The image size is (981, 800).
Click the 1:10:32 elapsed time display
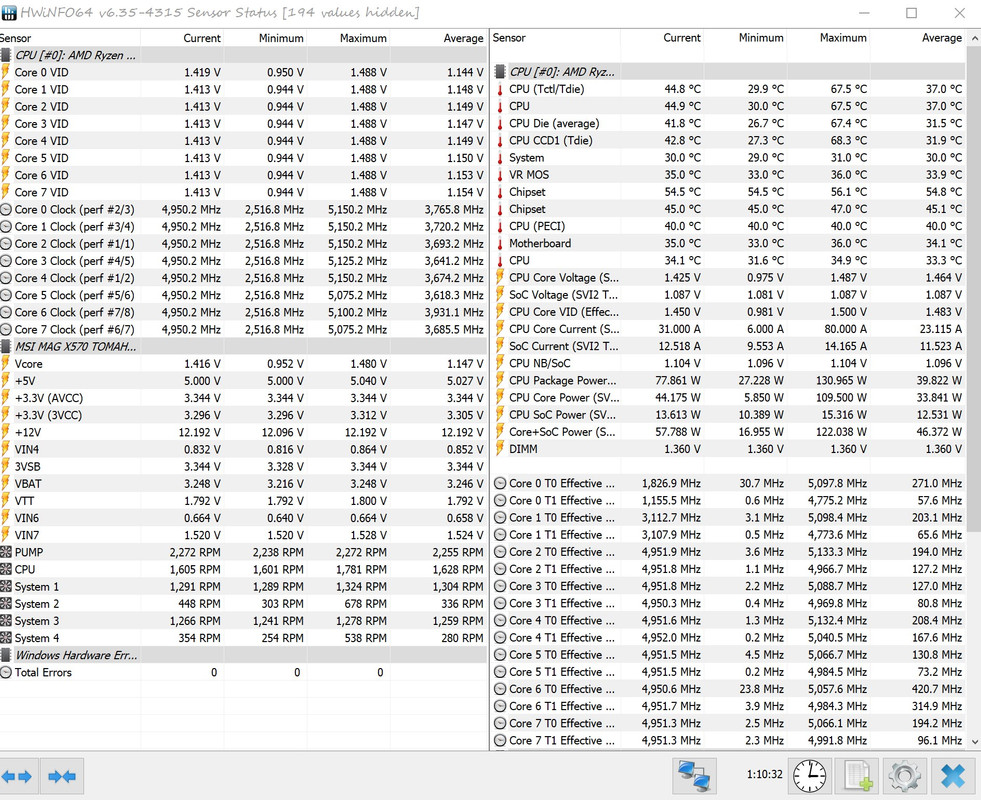(765, 774)
